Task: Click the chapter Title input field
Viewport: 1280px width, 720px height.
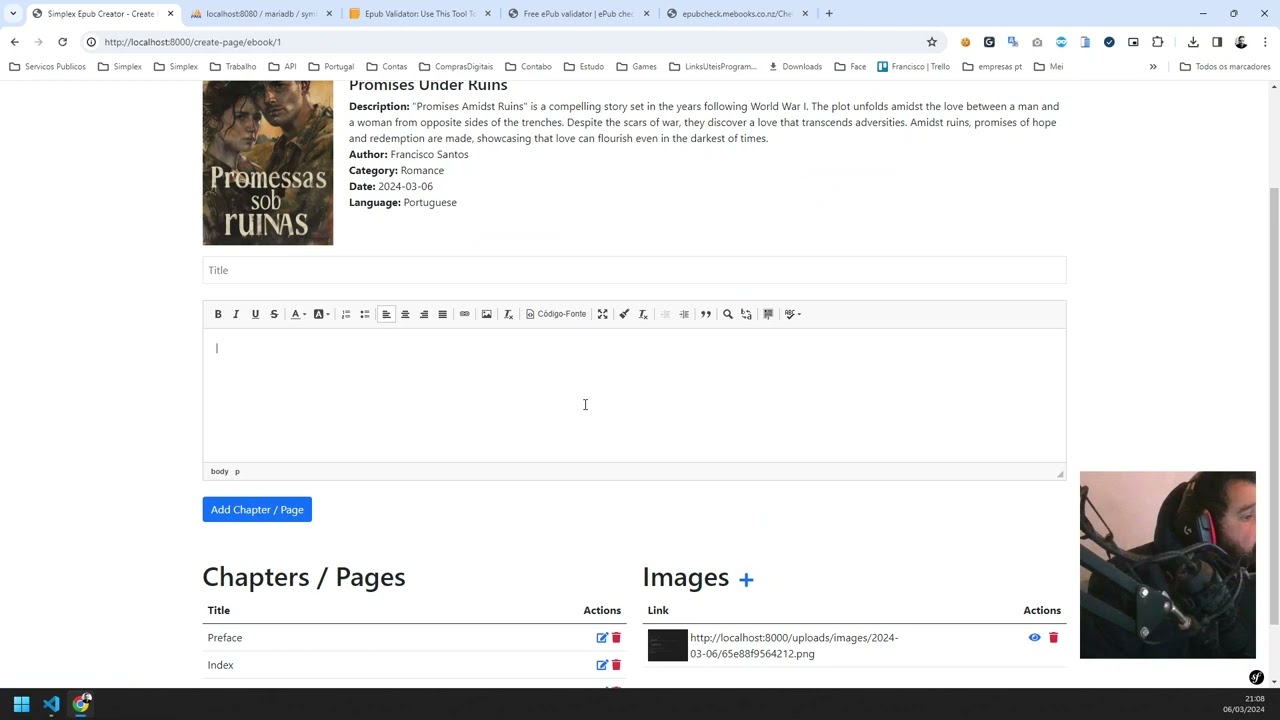Action: 634,270
